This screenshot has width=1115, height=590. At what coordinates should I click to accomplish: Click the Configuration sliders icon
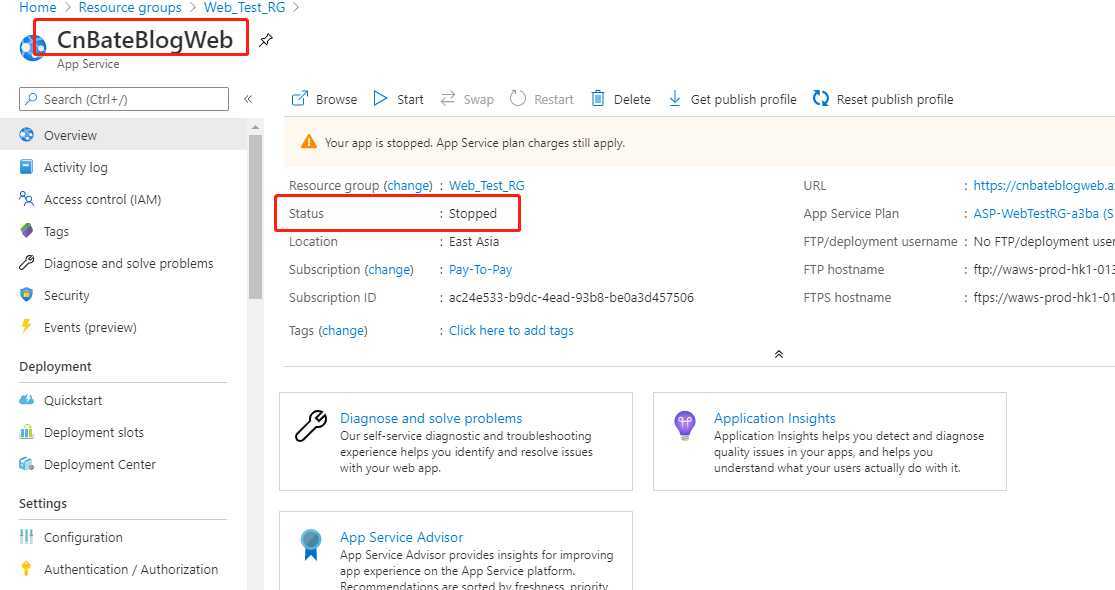(x=26, y=537)
